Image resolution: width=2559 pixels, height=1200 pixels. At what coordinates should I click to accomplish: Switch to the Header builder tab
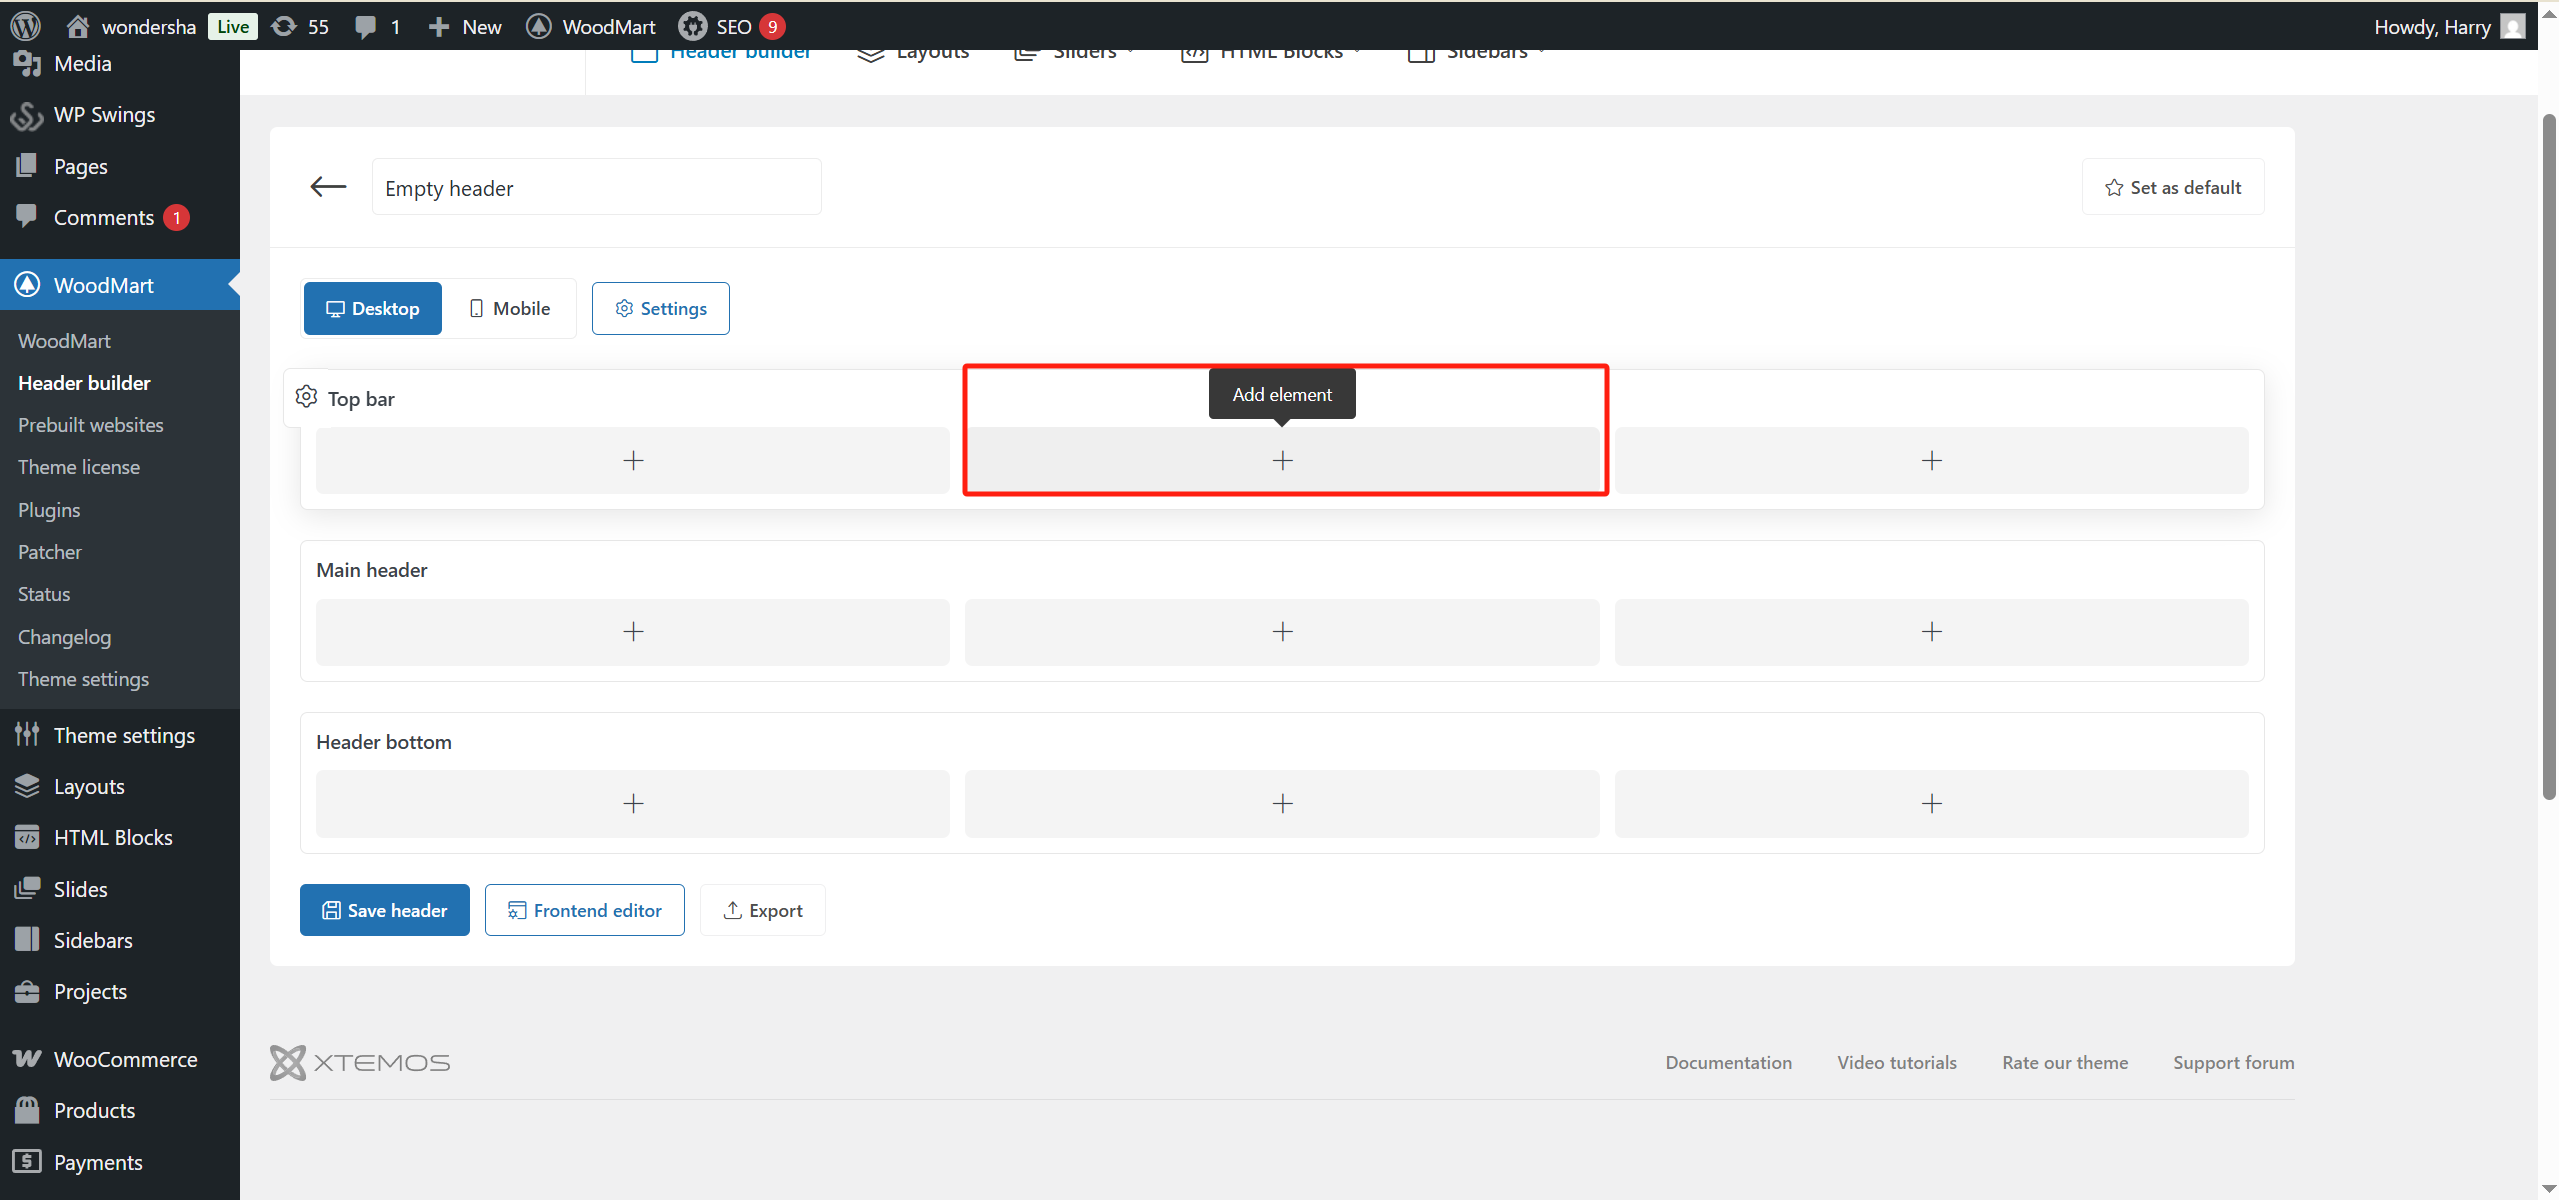click(722, 51)
